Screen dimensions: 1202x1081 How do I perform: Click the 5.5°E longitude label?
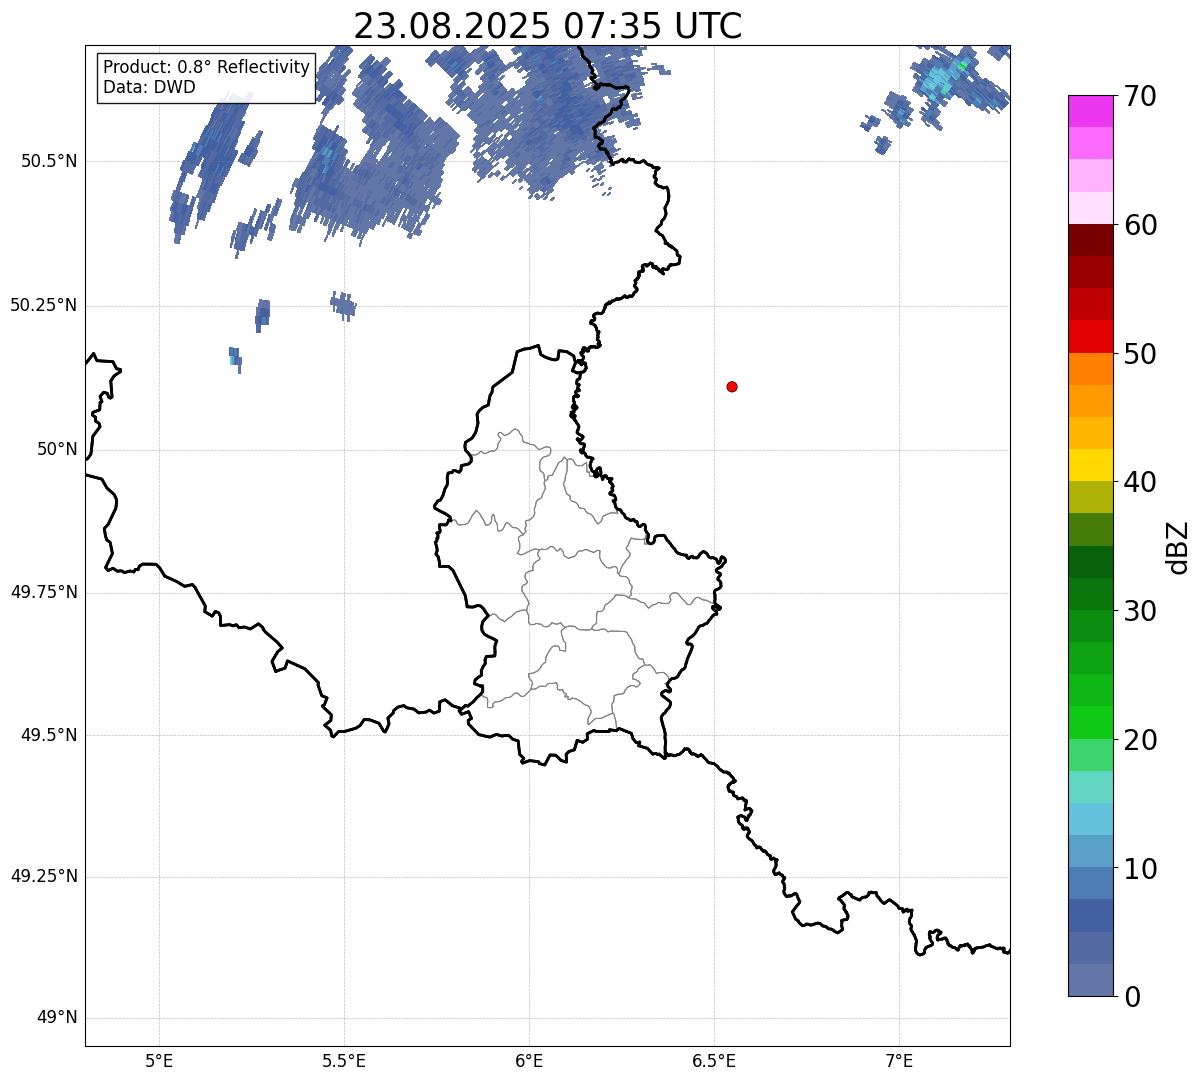click(x=344, y=1060)
